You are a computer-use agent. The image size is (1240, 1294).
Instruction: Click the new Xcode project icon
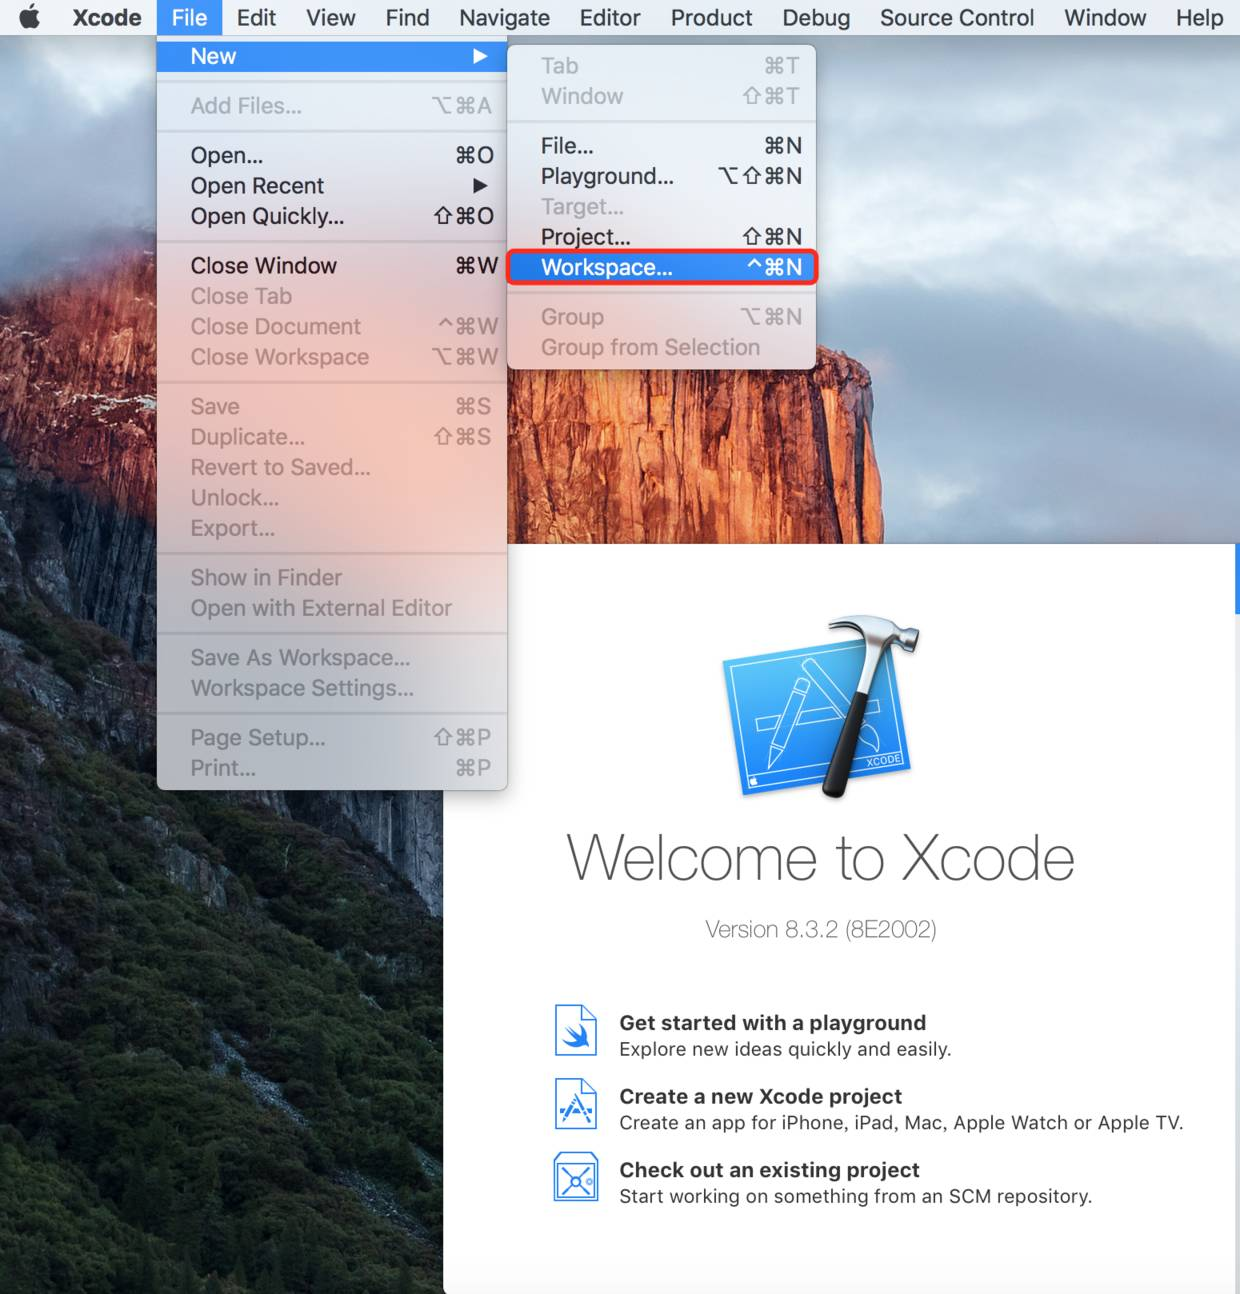[576, 1105]
